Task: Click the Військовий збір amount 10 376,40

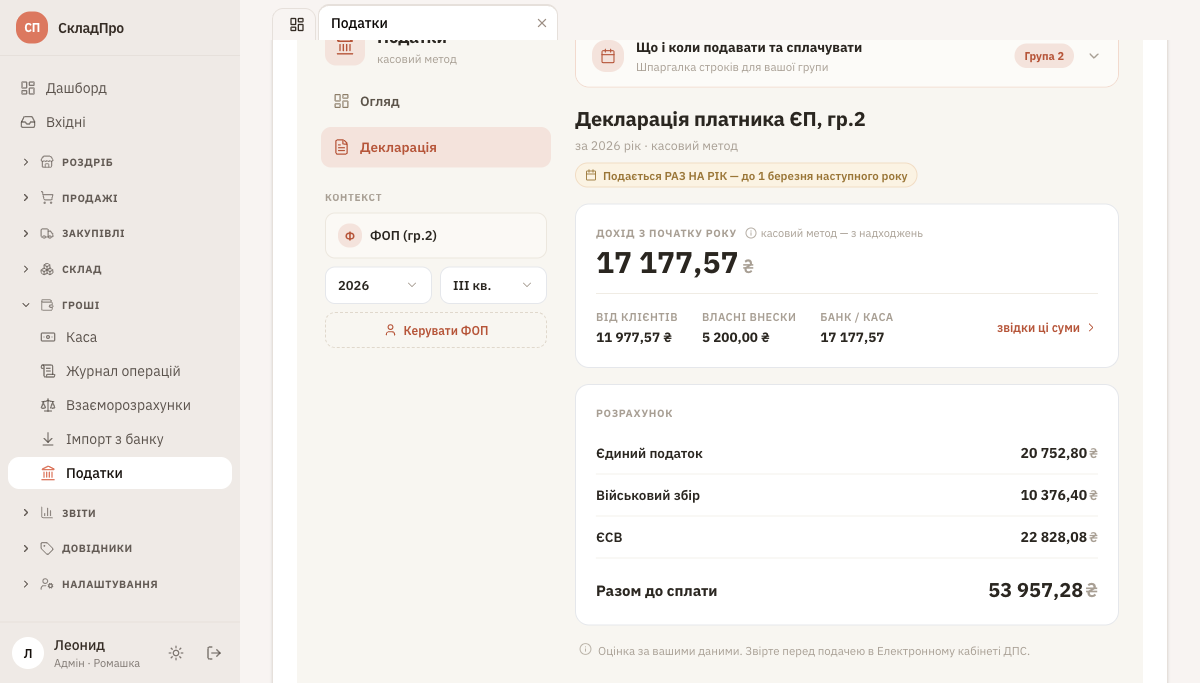Action: 1059,495
